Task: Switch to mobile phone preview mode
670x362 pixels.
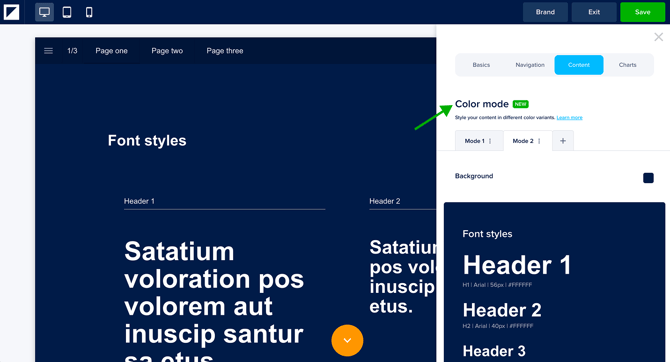Action: (89, 12)
